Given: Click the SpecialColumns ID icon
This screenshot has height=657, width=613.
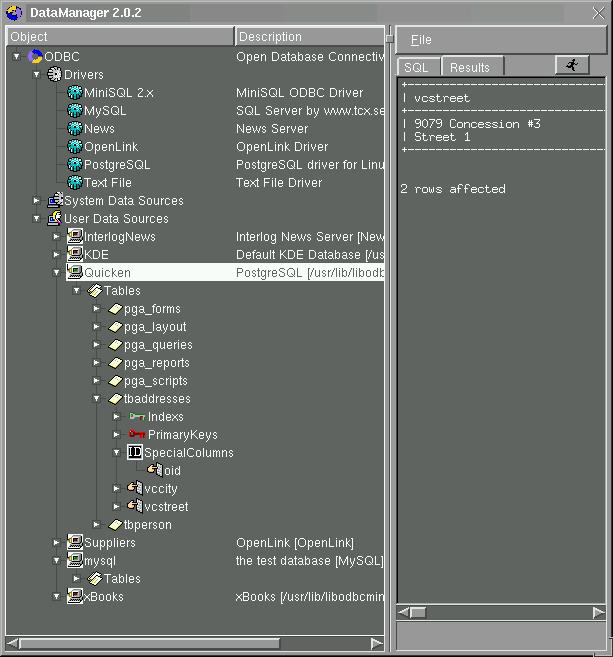Looking at the screenshot, I should tap(135, 452).
